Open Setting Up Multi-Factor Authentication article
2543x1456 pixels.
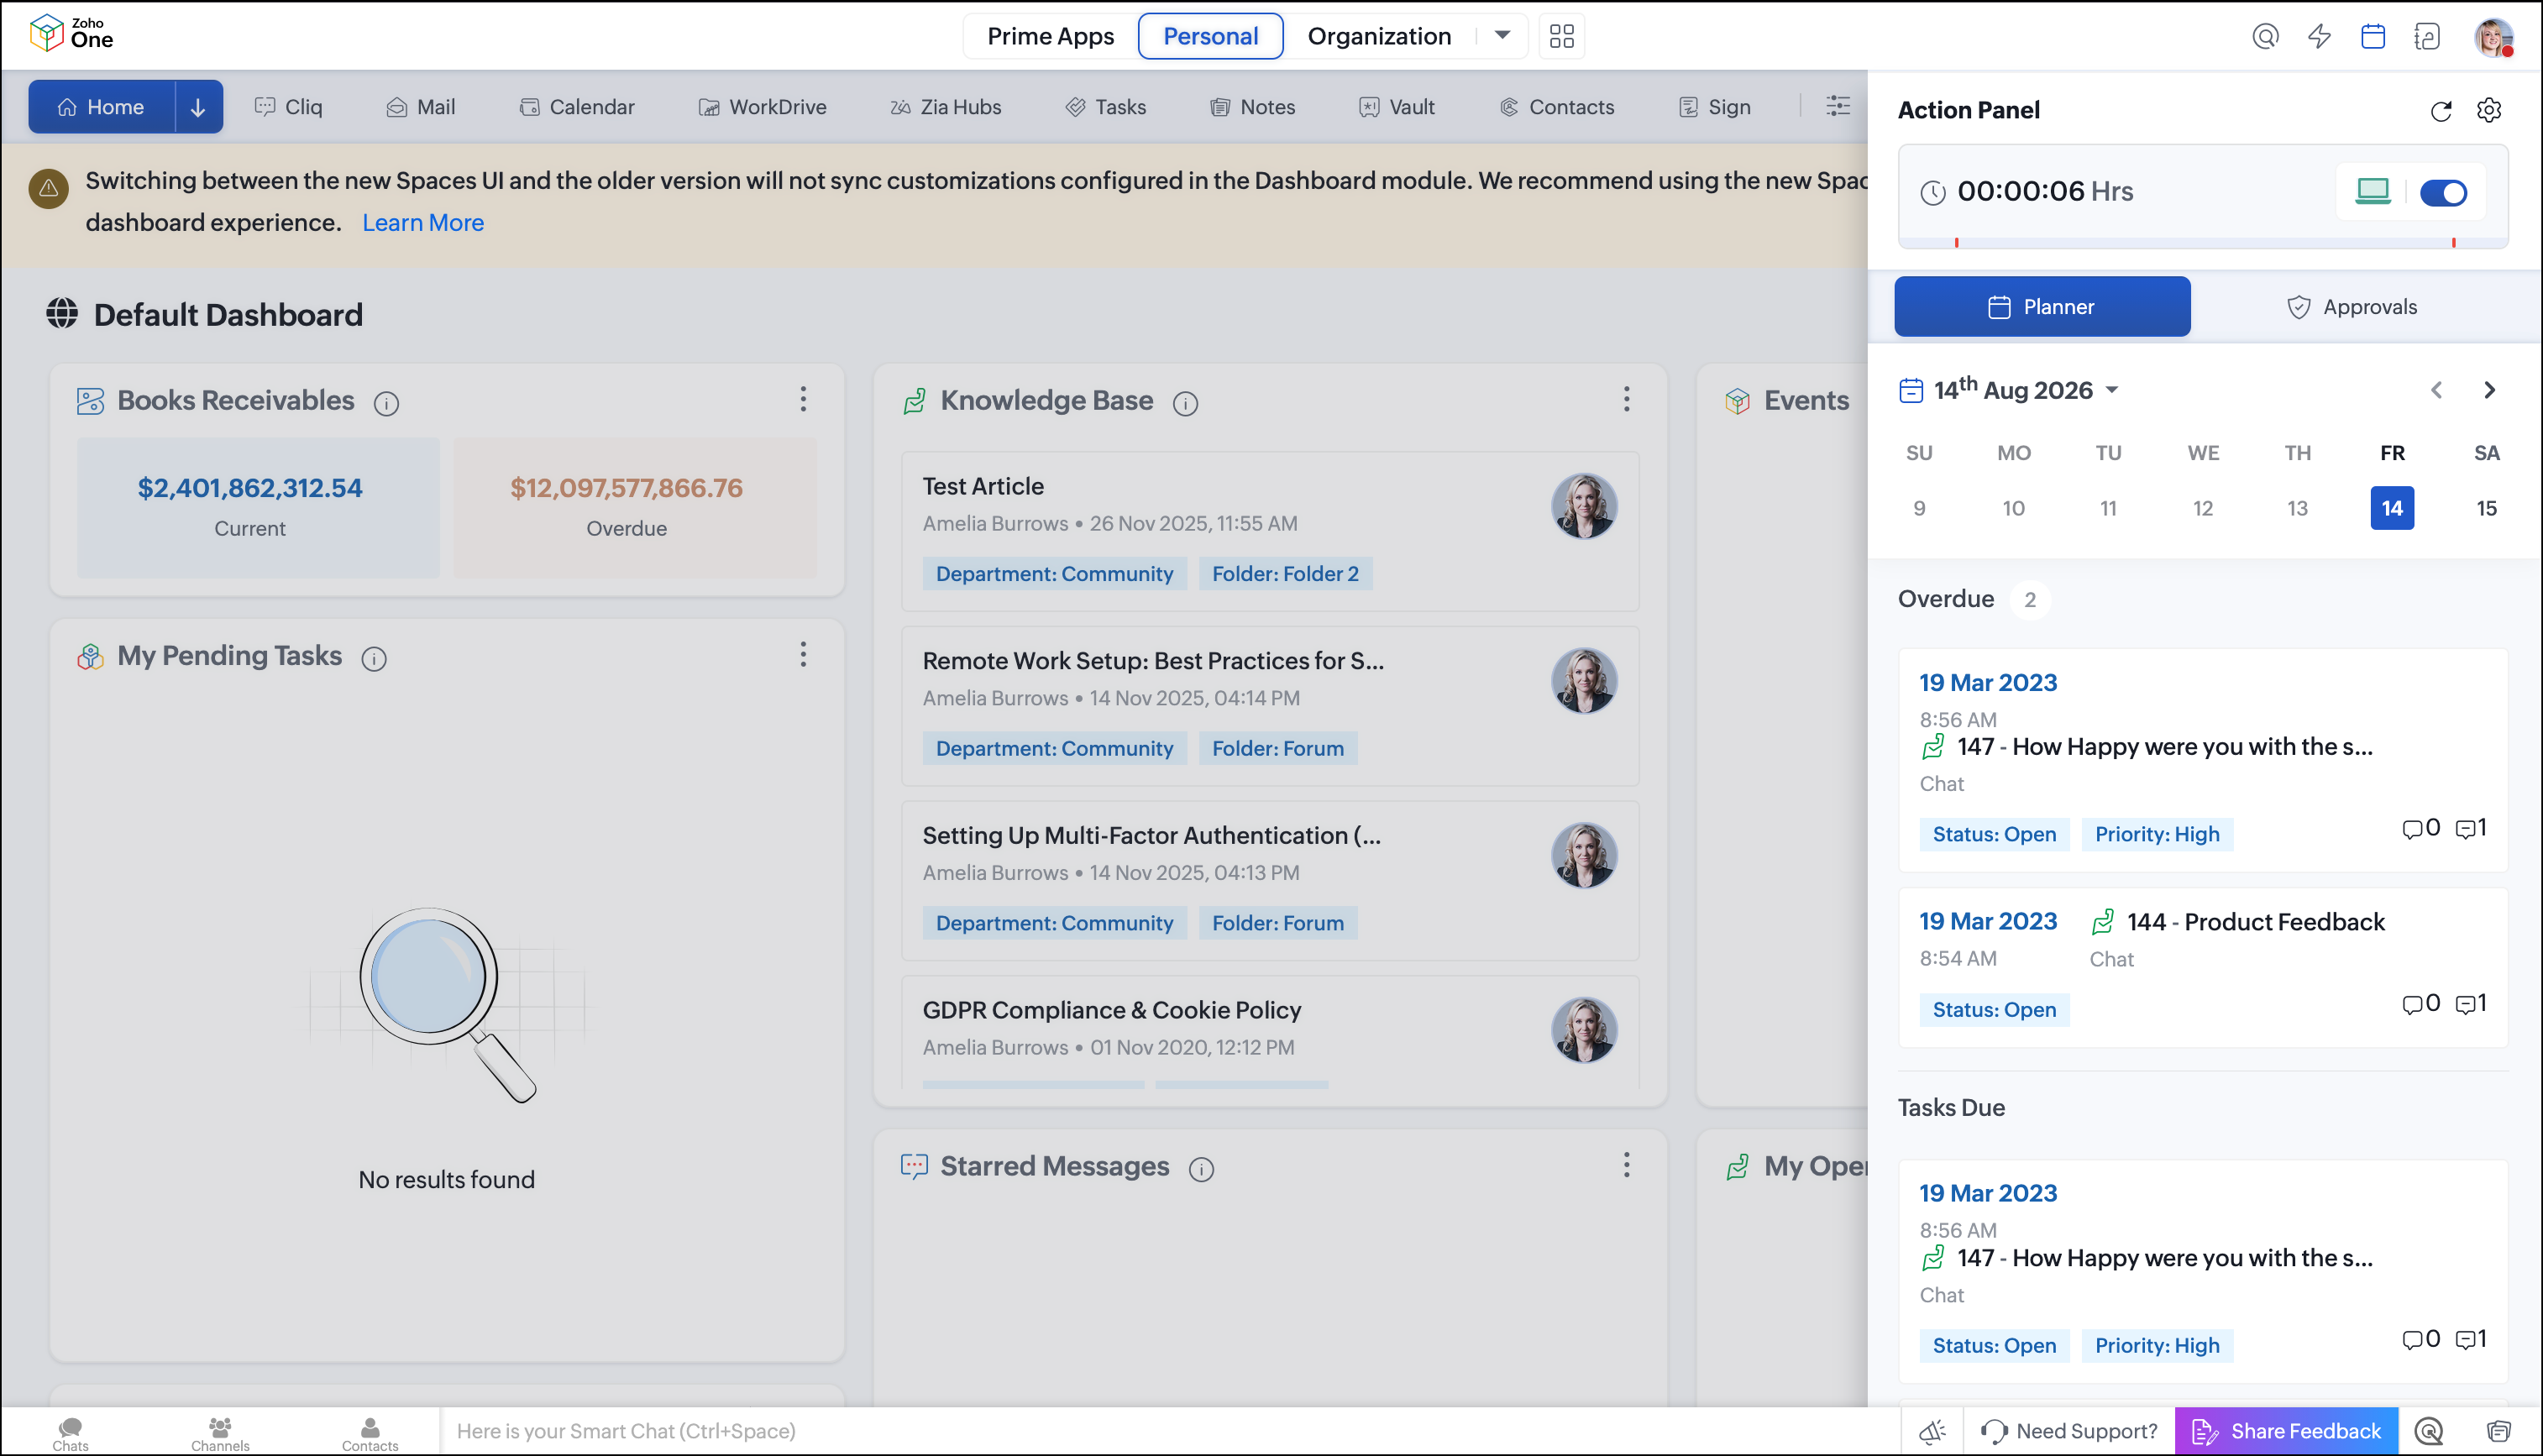1270,881
